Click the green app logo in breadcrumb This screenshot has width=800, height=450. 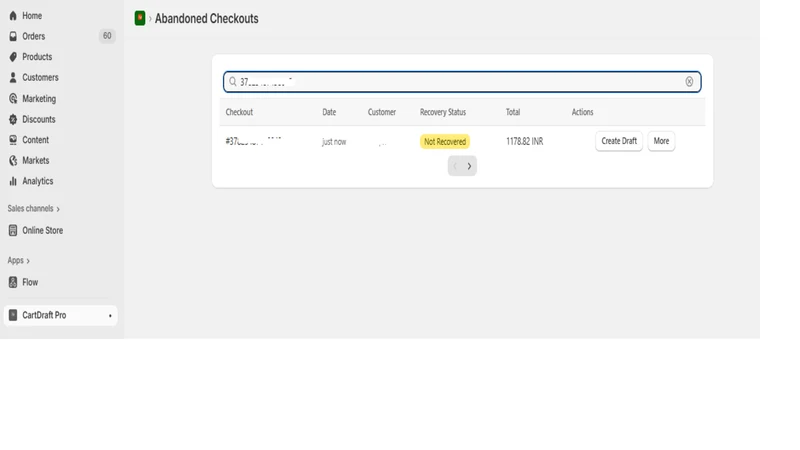140,18
